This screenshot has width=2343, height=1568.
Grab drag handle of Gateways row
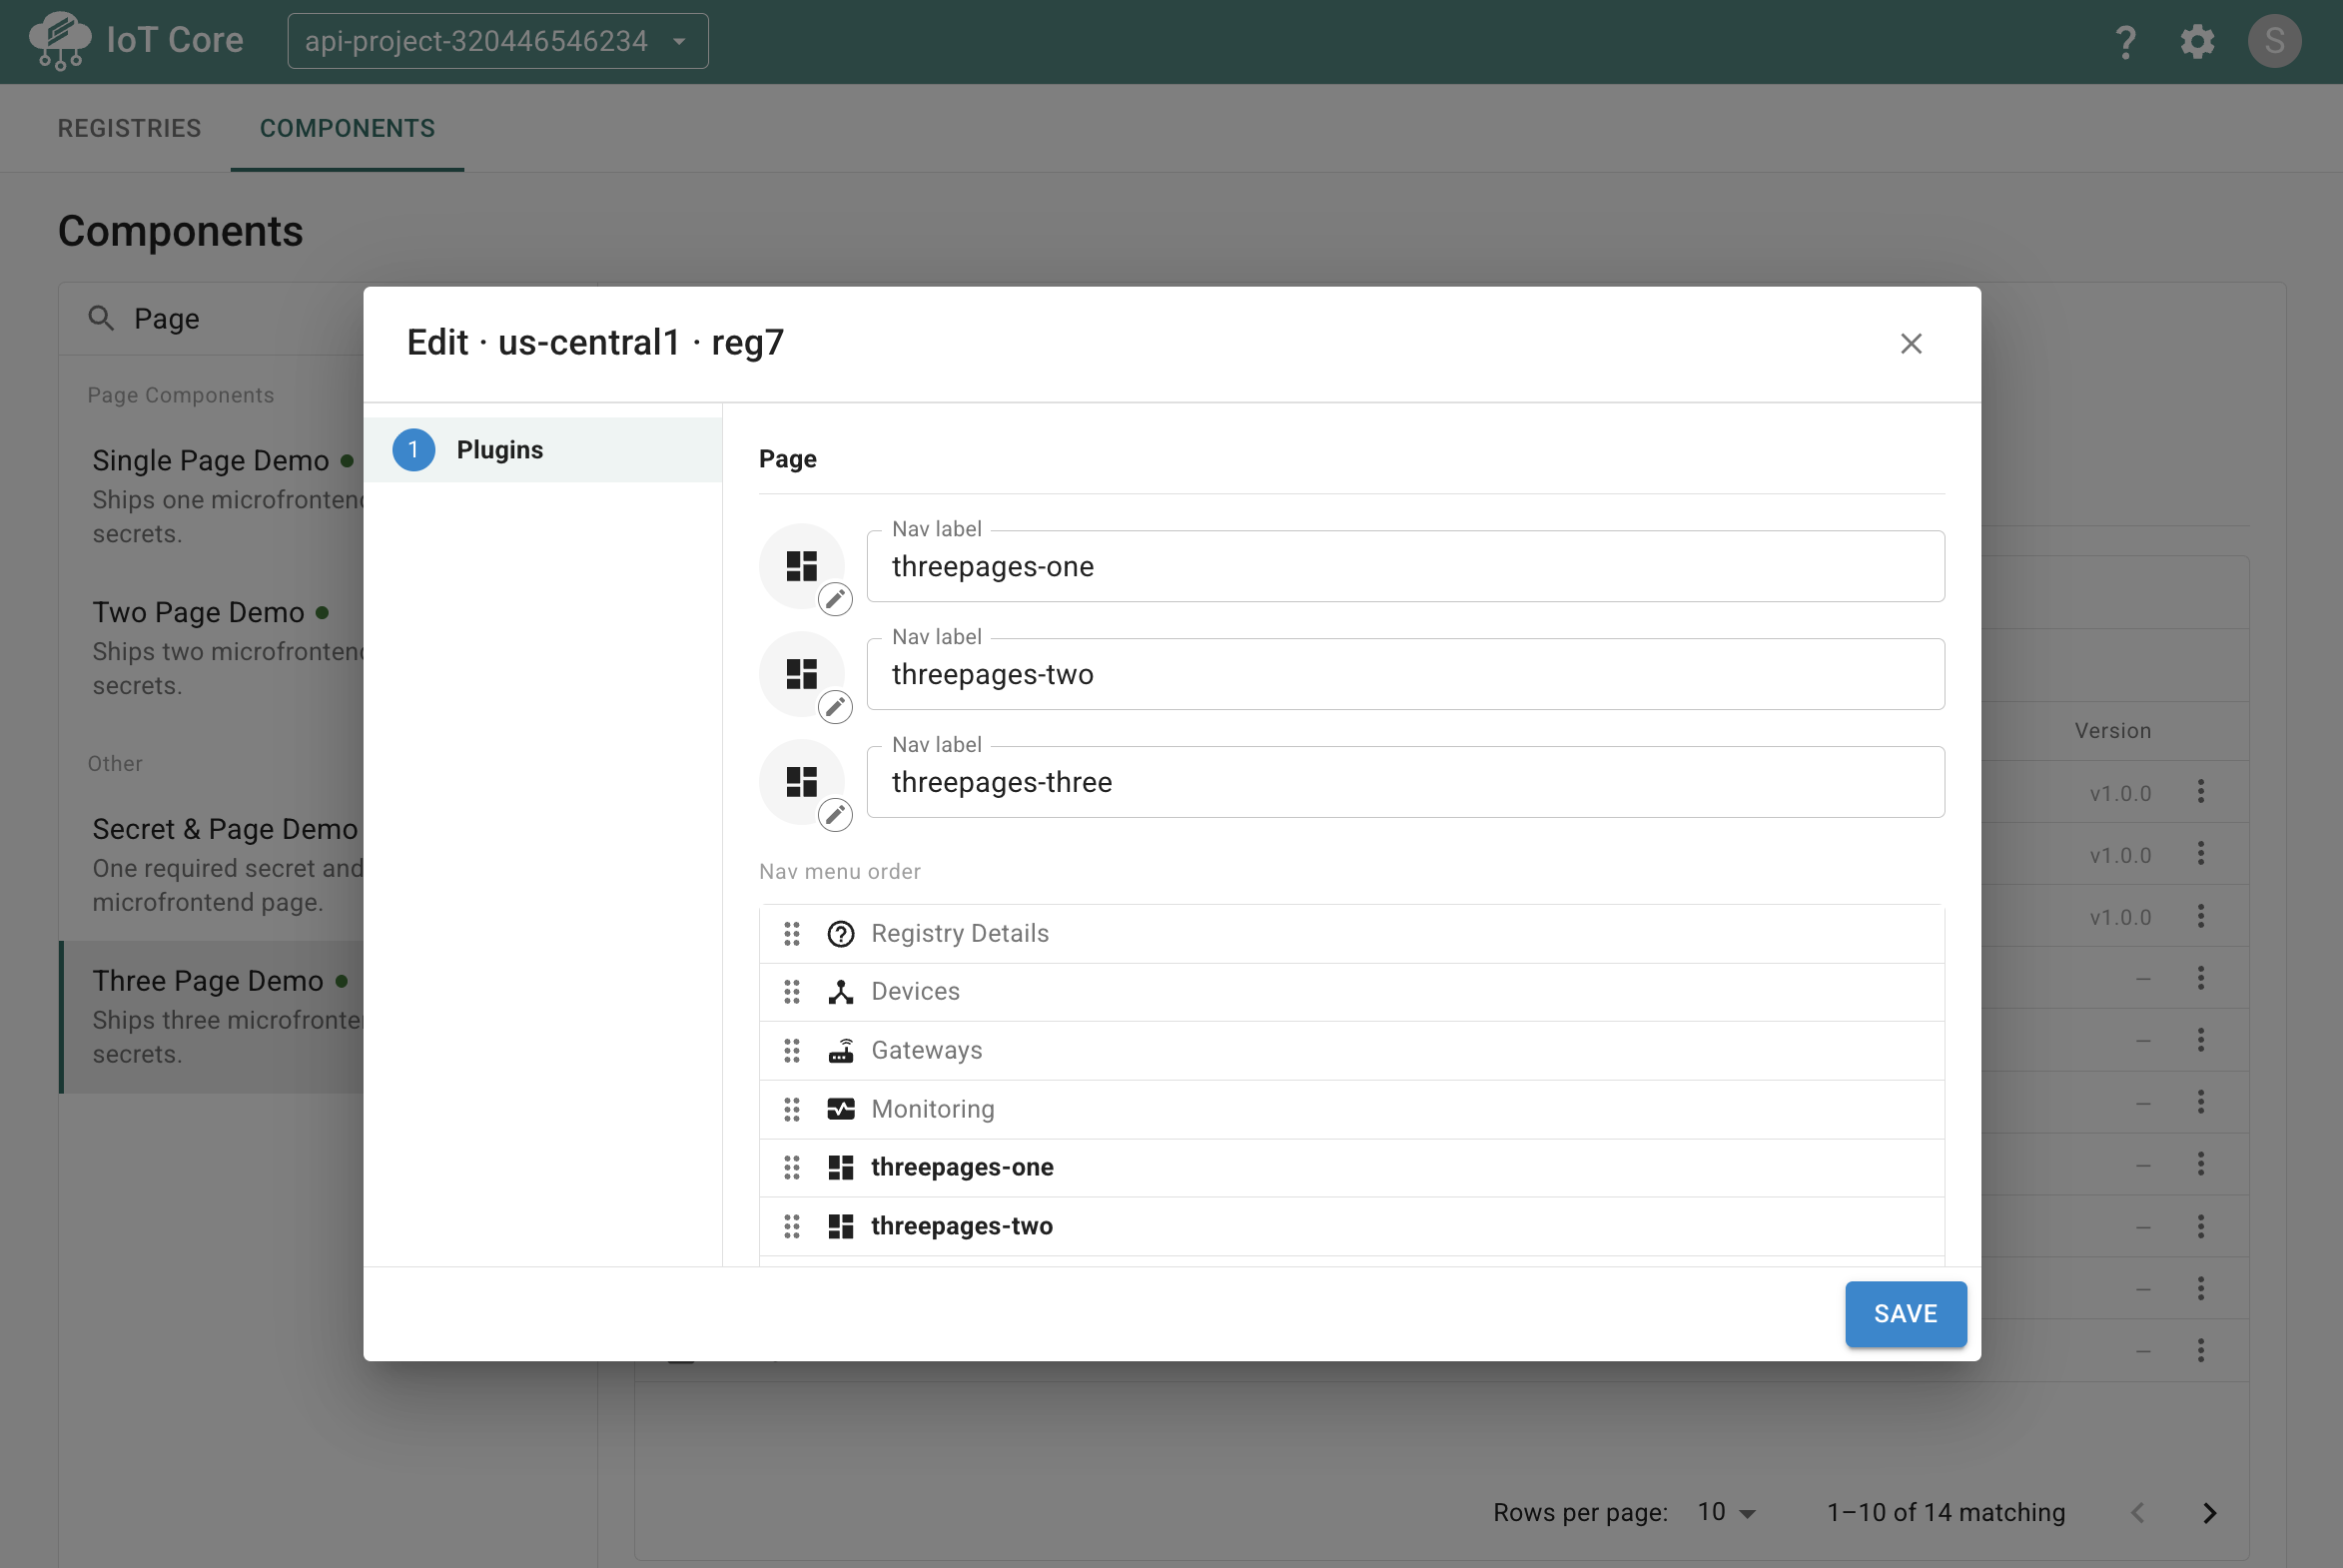(792, 1051)
